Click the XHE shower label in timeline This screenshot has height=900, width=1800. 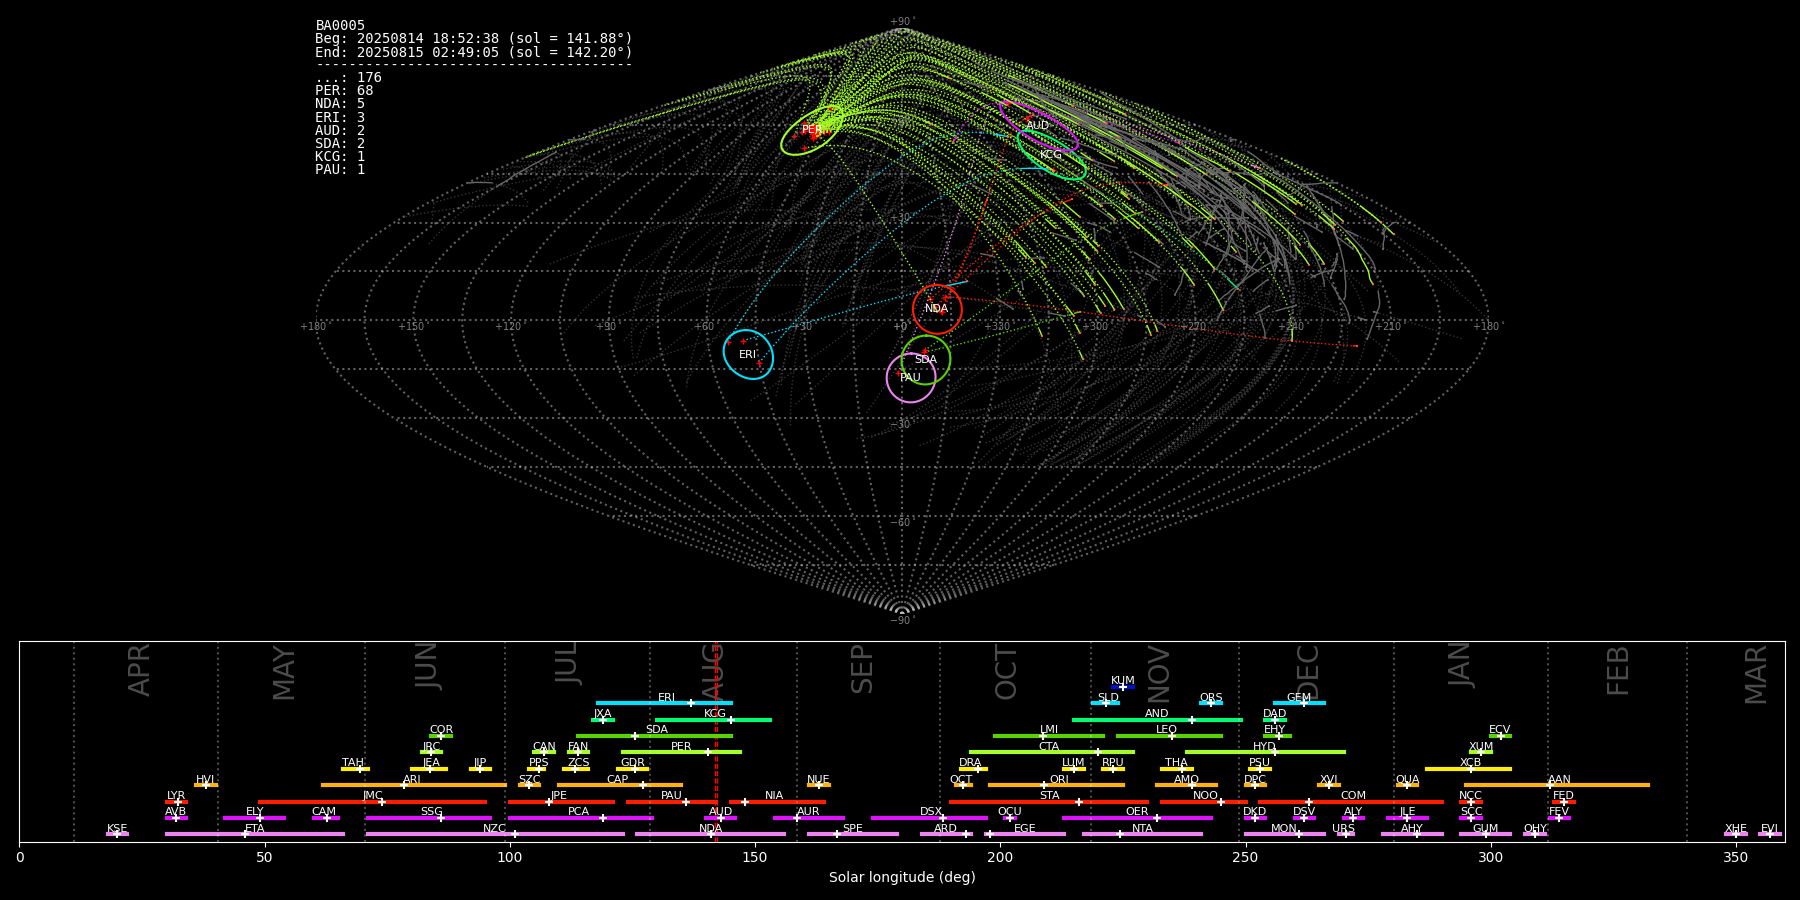coord(1736,829)
